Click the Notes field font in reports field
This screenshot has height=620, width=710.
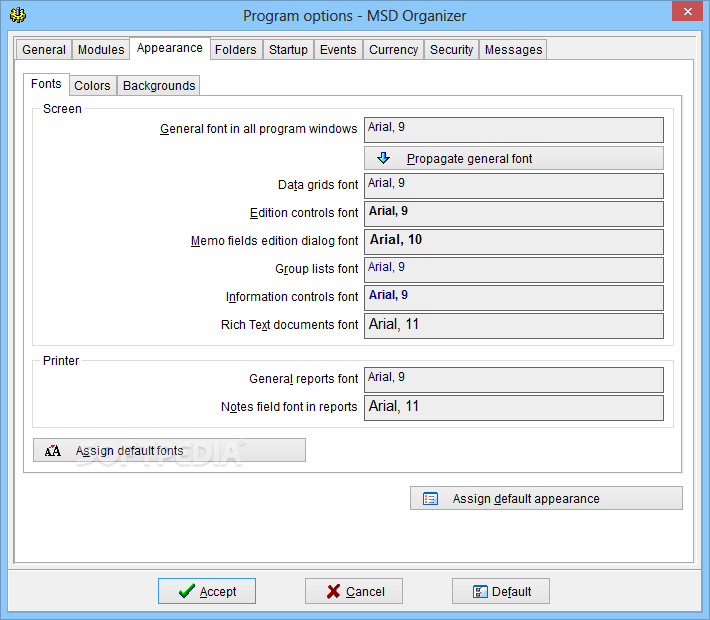pyautogui.click(x=514, y=408)
